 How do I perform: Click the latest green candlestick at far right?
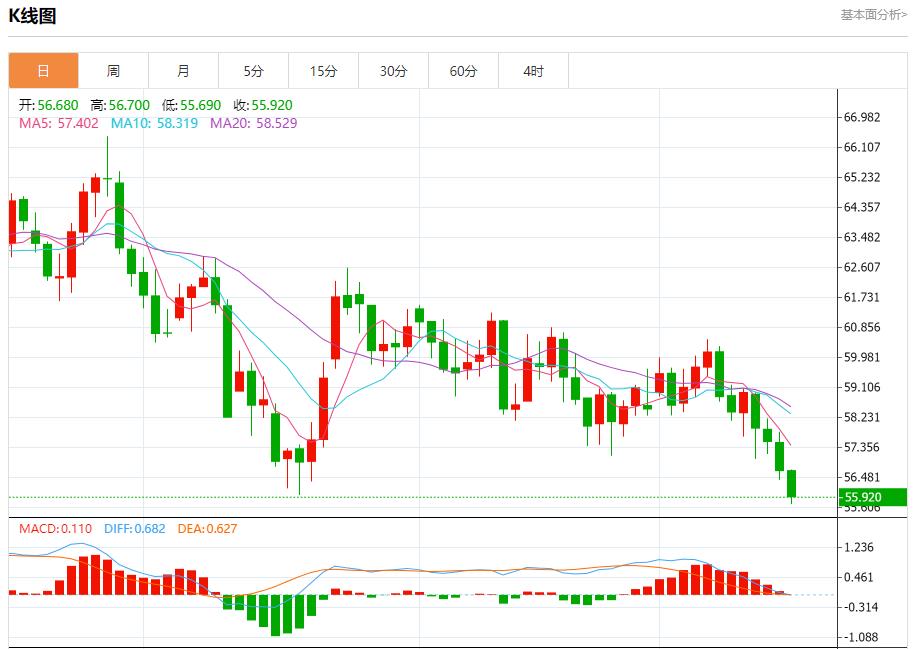pos(791,483)
